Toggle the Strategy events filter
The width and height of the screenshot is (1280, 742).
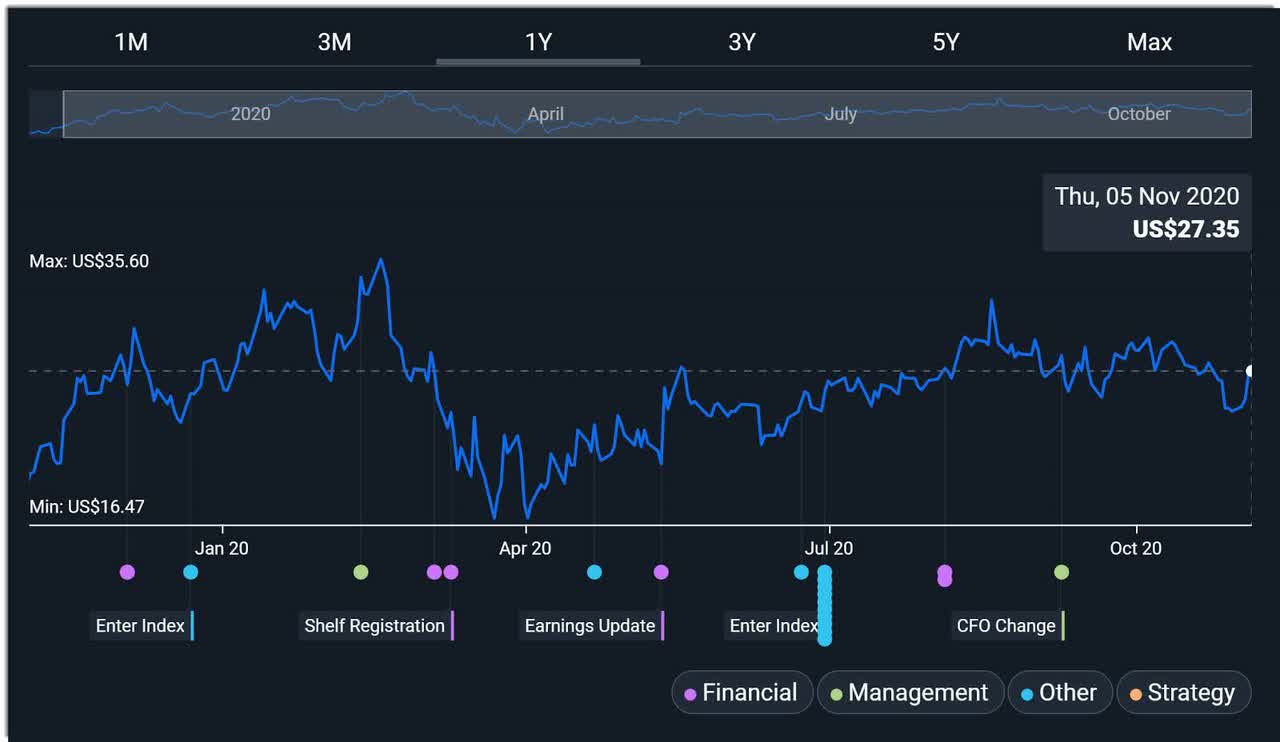(x=1183, y=692)
